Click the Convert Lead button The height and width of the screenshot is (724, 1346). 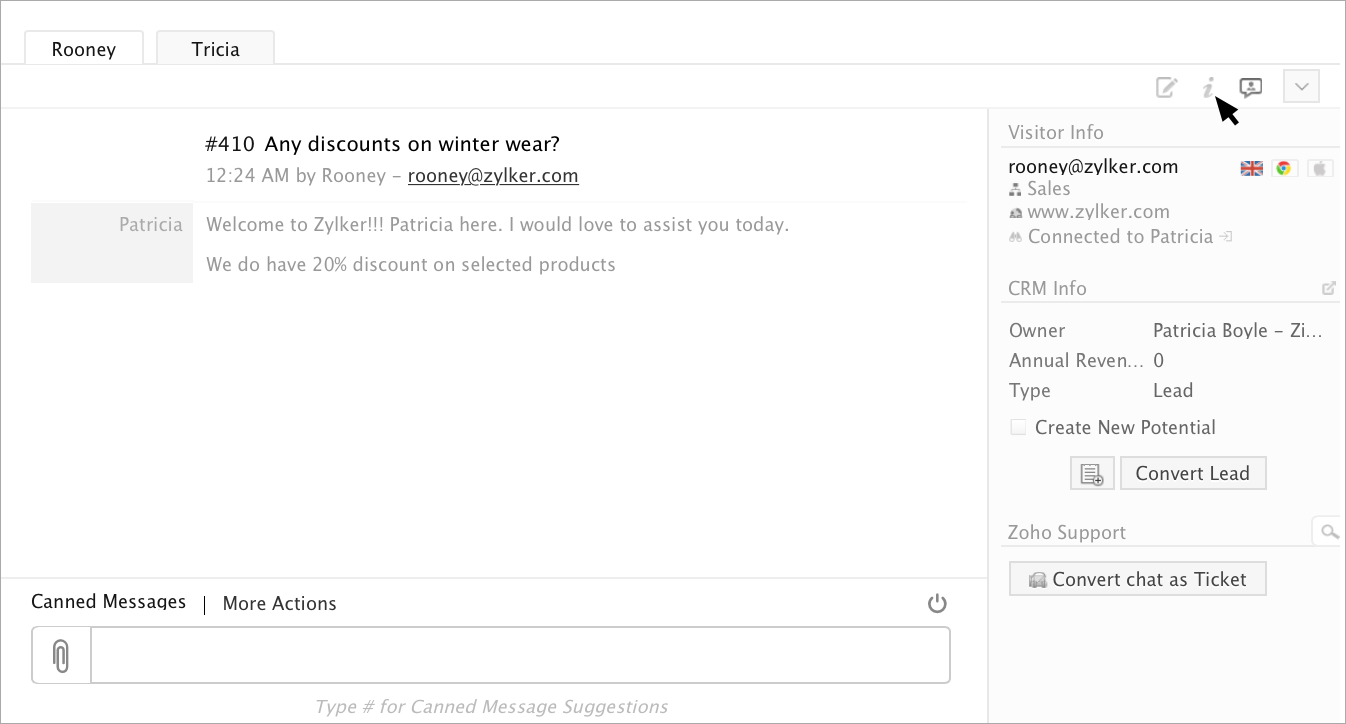coord(1192,474)
